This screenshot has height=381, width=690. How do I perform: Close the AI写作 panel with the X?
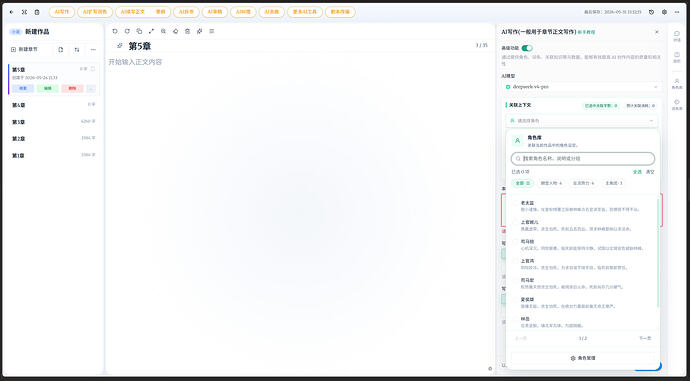pos(657,32)
